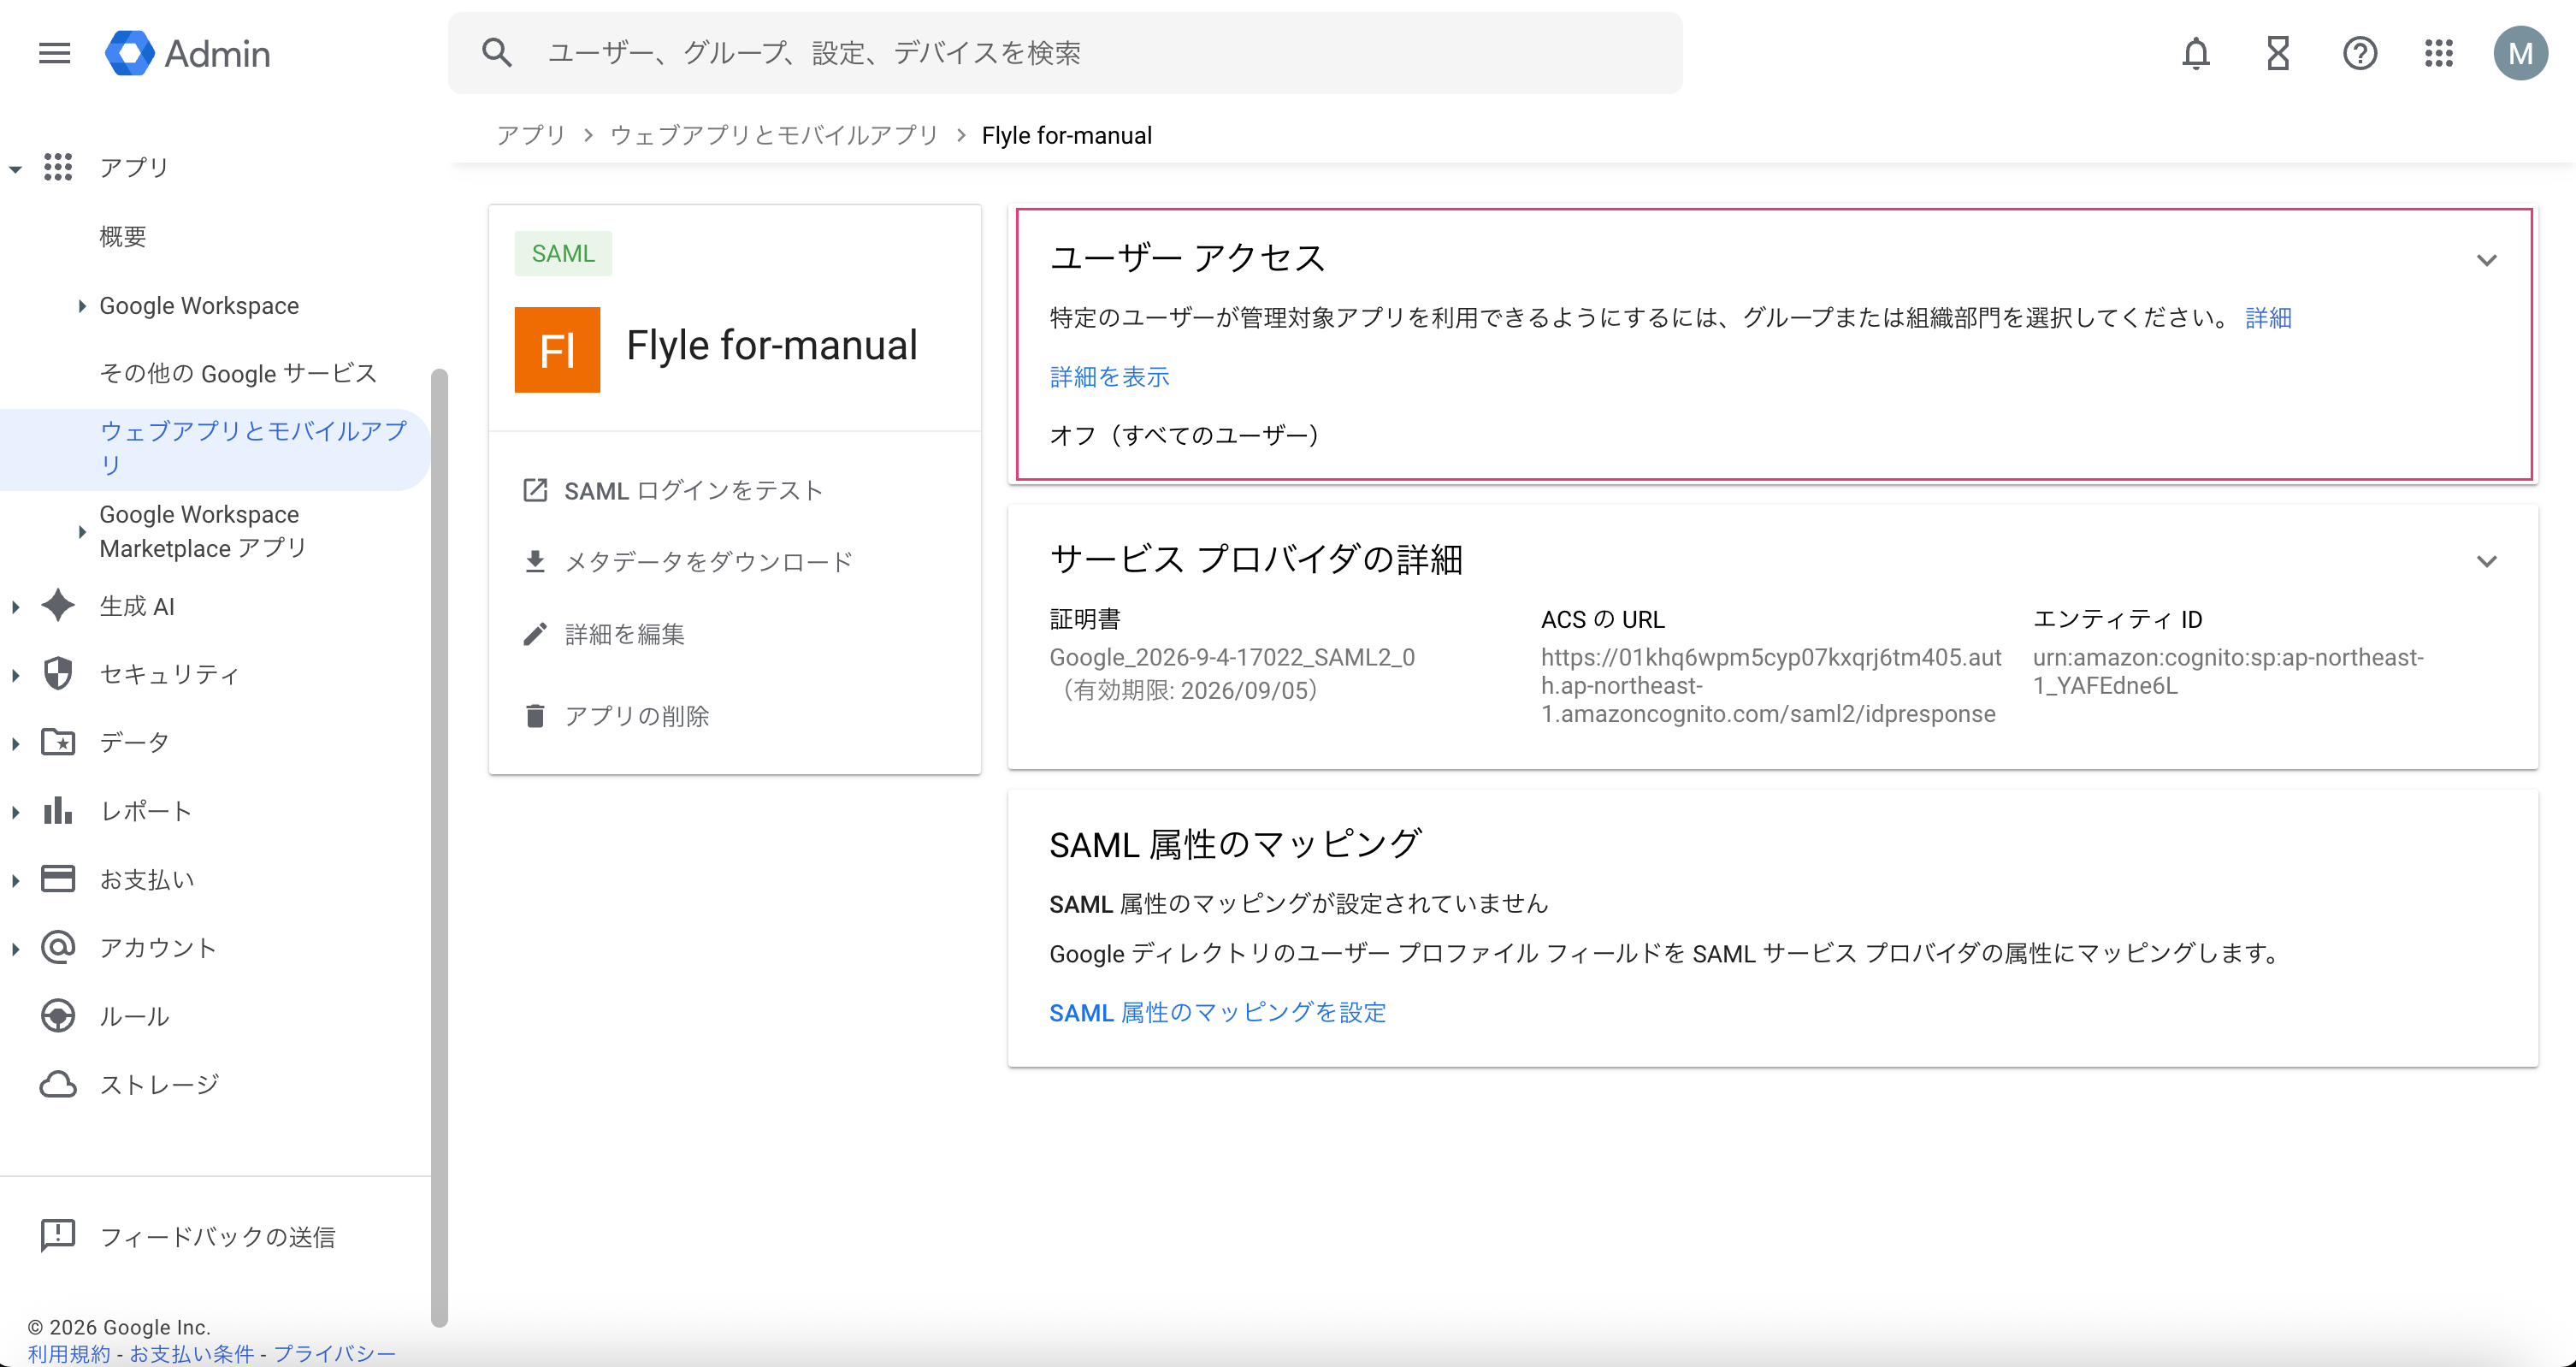Click the Flyle orange app logo
Screen dimensions: 2576x1367
point(557,349)
